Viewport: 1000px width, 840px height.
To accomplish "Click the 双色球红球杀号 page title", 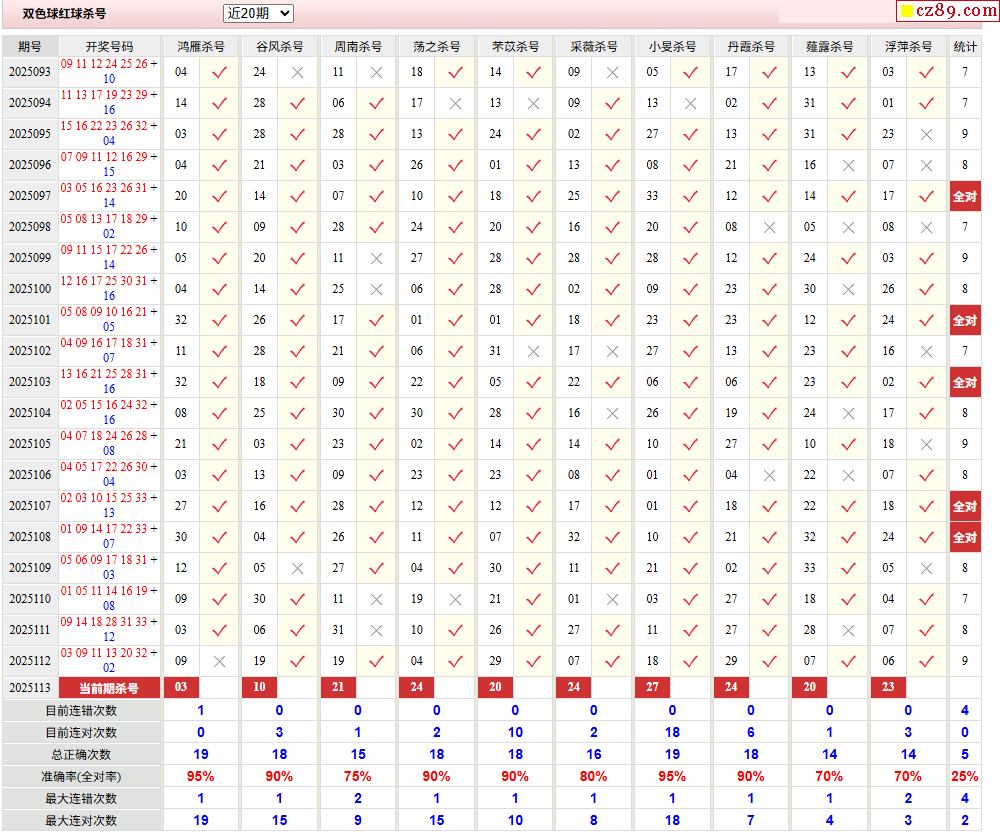I will click(64, 13).
